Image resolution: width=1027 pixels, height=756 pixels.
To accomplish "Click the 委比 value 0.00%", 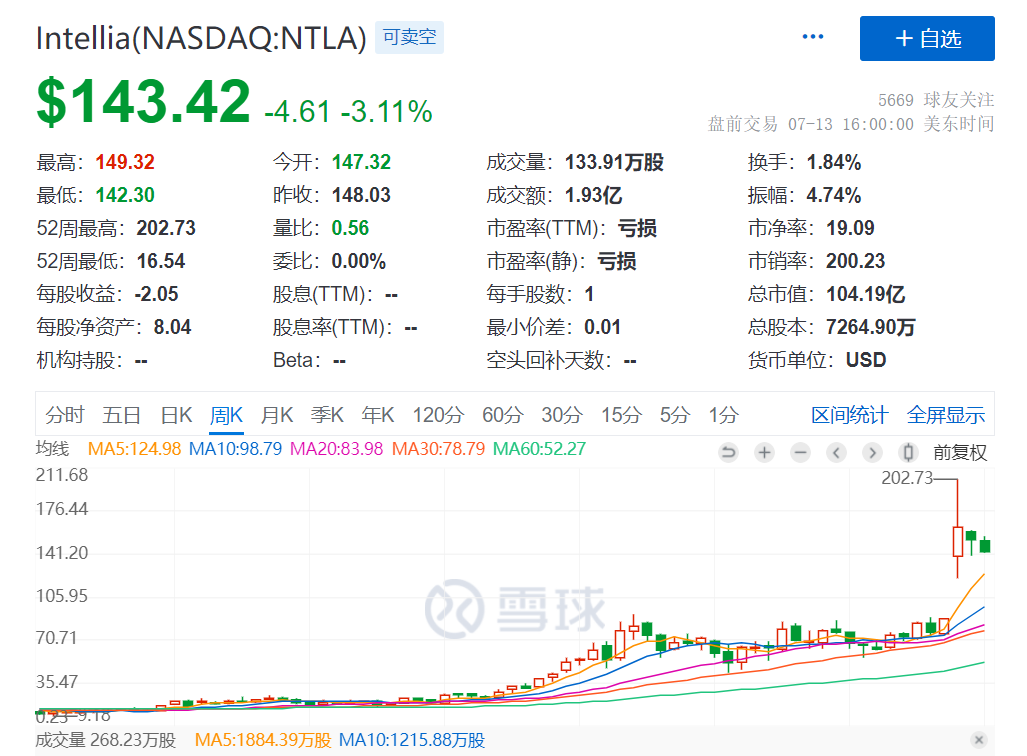I will pos(359,261).
